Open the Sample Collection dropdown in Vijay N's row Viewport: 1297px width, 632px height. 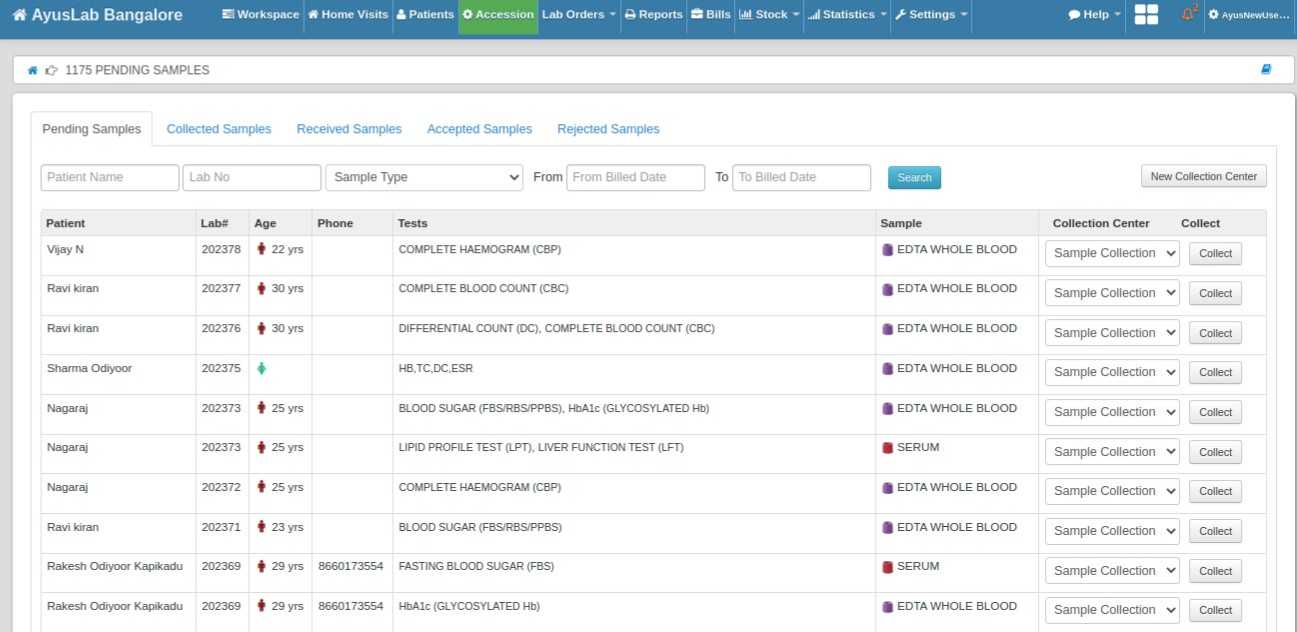[x=1111, y=253]
